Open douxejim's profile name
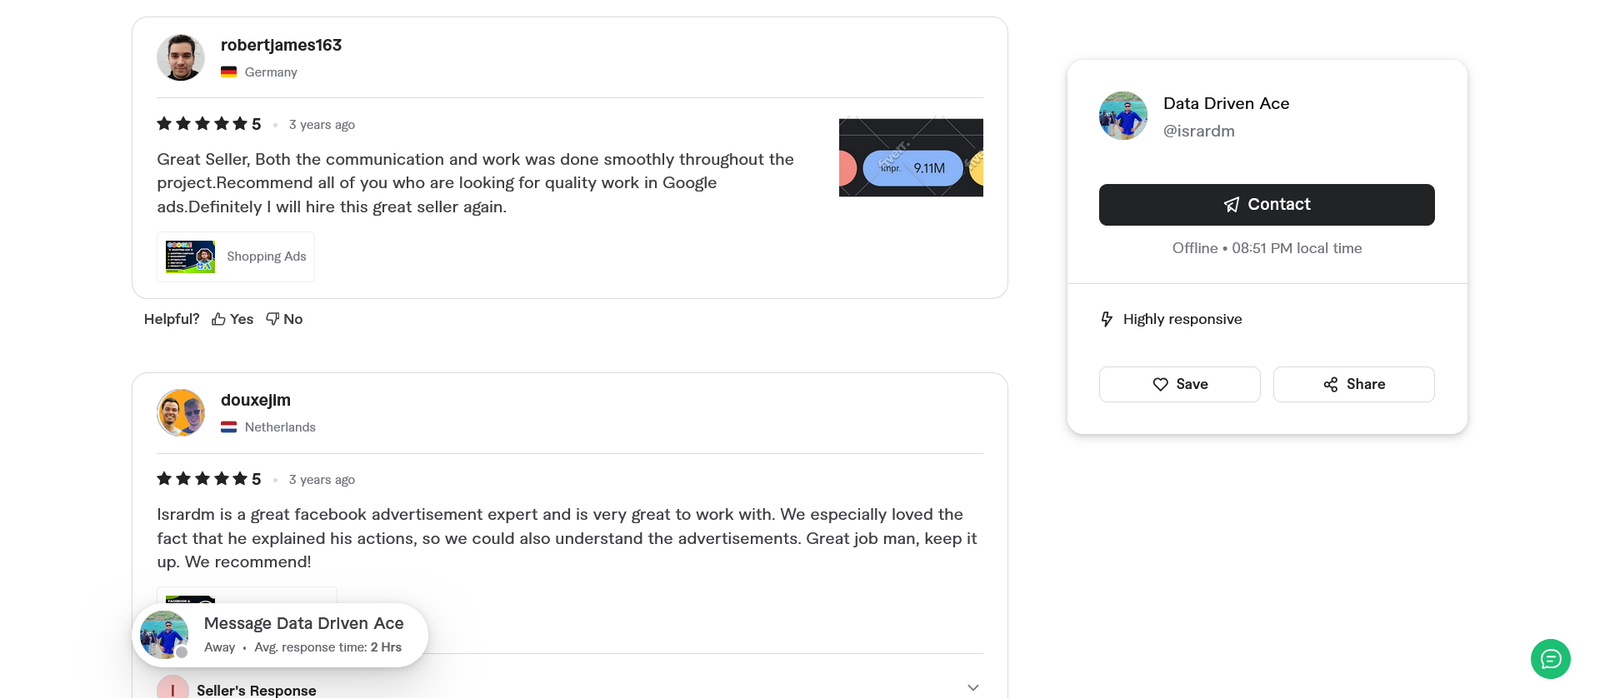The width and height of the screenshot is (1600, 698). [x=256, y=399]
